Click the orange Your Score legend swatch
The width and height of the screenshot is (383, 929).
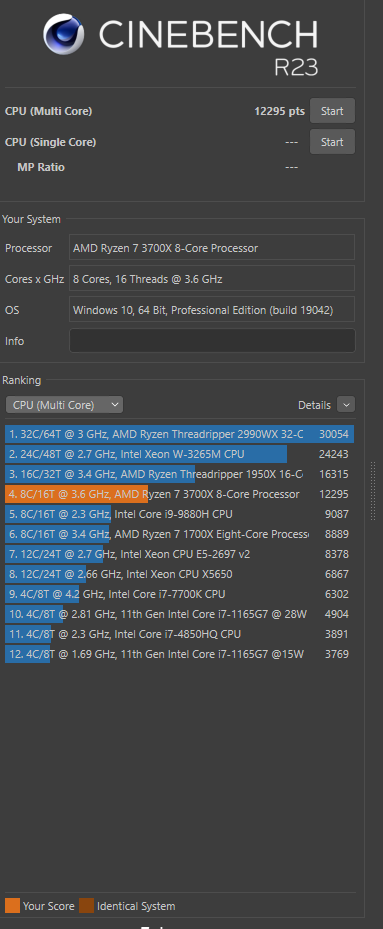click(x=12, y=905)
